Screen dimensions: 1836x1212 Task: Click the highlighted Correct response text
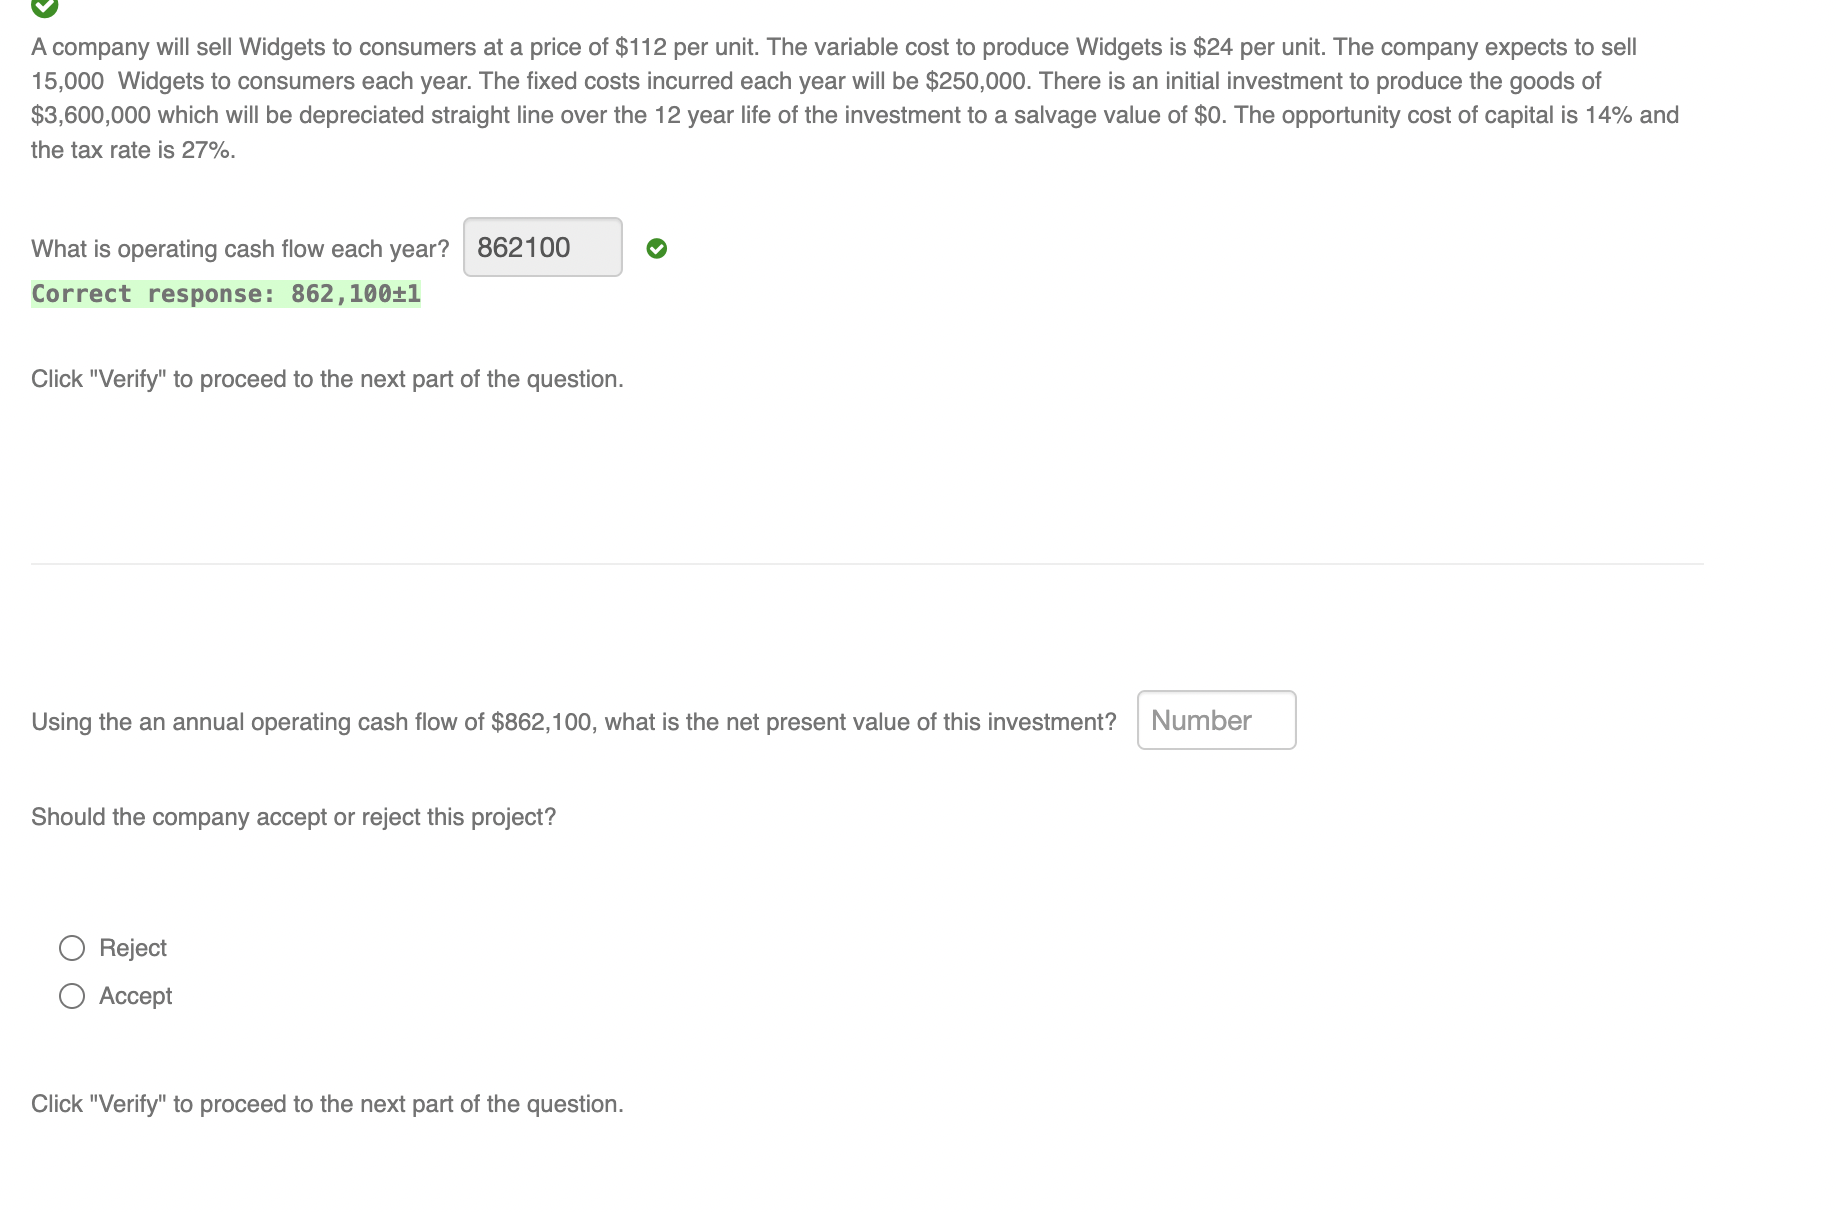tap(225, 293)
